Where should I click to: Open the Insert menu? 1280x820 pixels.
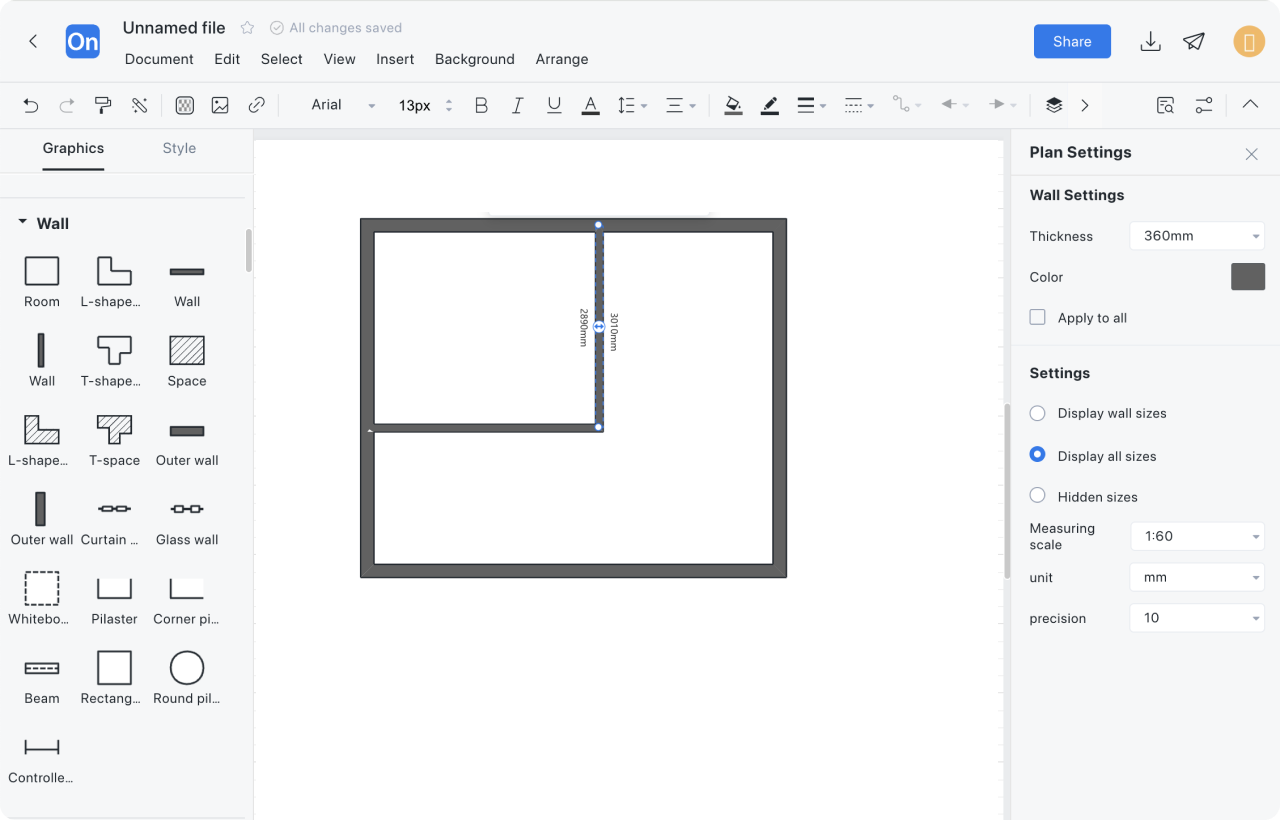point(395,59)
